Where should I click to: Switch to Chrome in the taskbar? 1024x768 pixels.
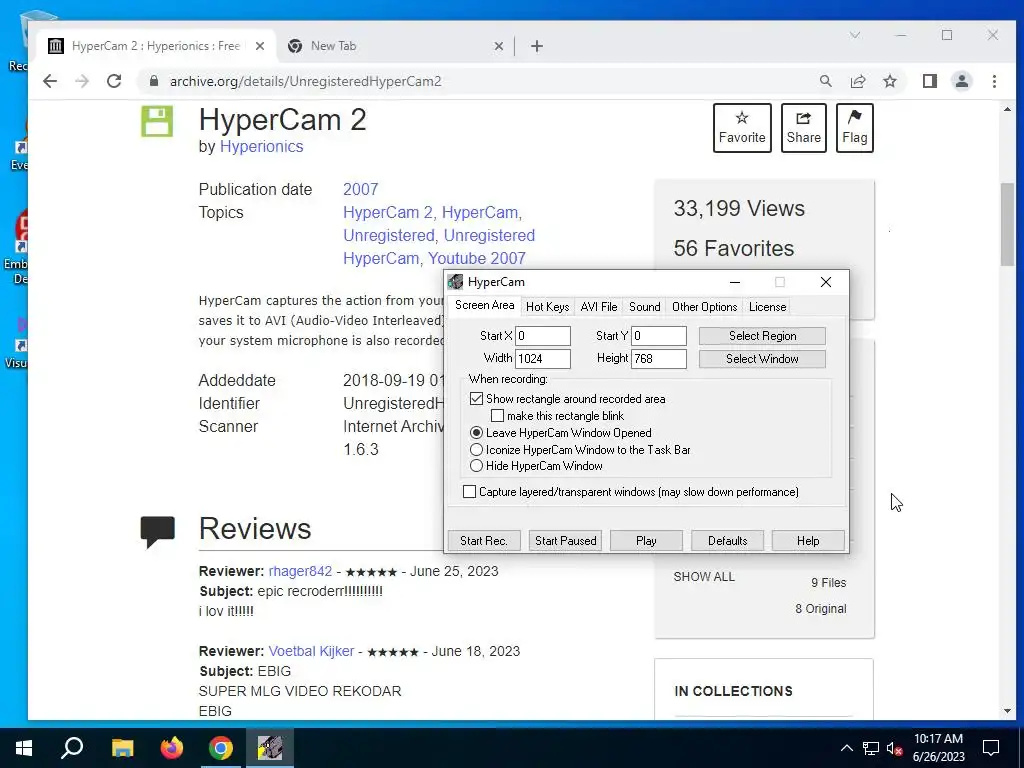click(x=221, y=748)
